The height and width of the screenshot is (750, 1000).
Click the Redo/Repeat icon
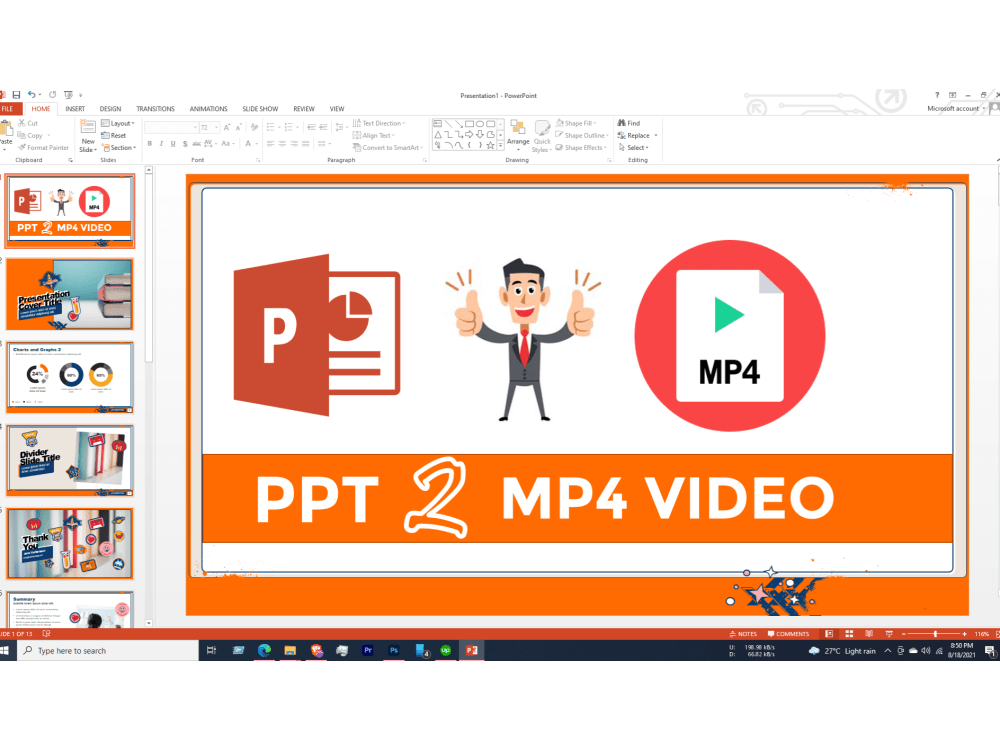(52, 94)
